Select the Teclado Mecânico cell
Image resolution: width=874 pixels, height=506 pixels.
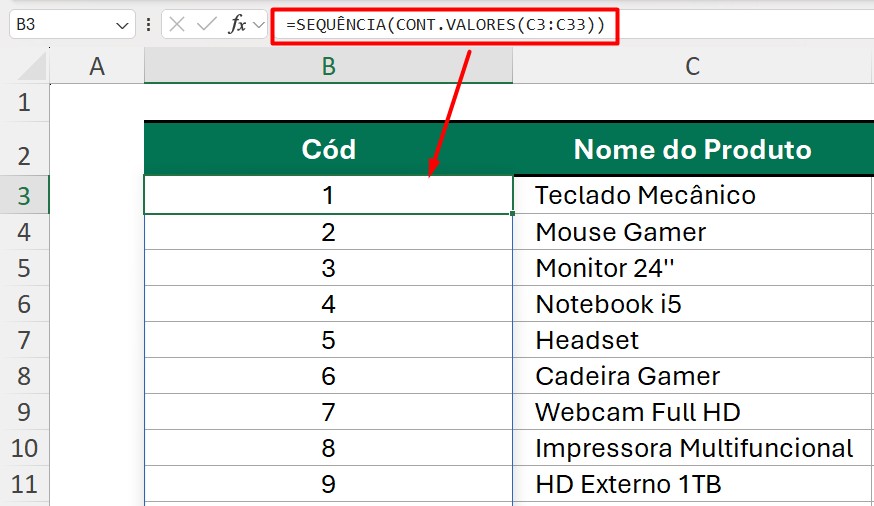[693, 195]
